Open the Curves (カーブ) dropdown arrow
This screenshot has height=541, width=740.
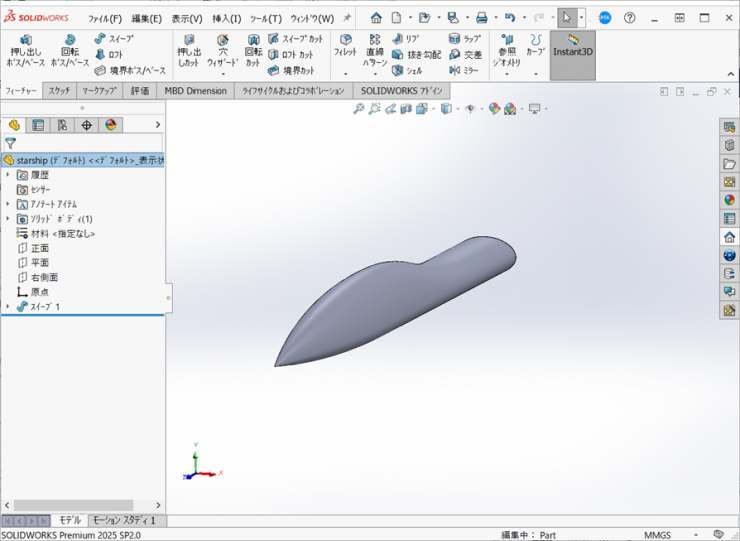536,74
